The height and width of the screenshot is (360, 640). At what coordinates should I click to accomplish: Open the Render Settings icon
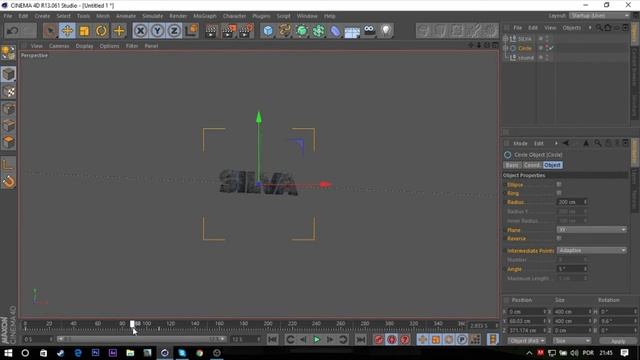click(246, 31)
